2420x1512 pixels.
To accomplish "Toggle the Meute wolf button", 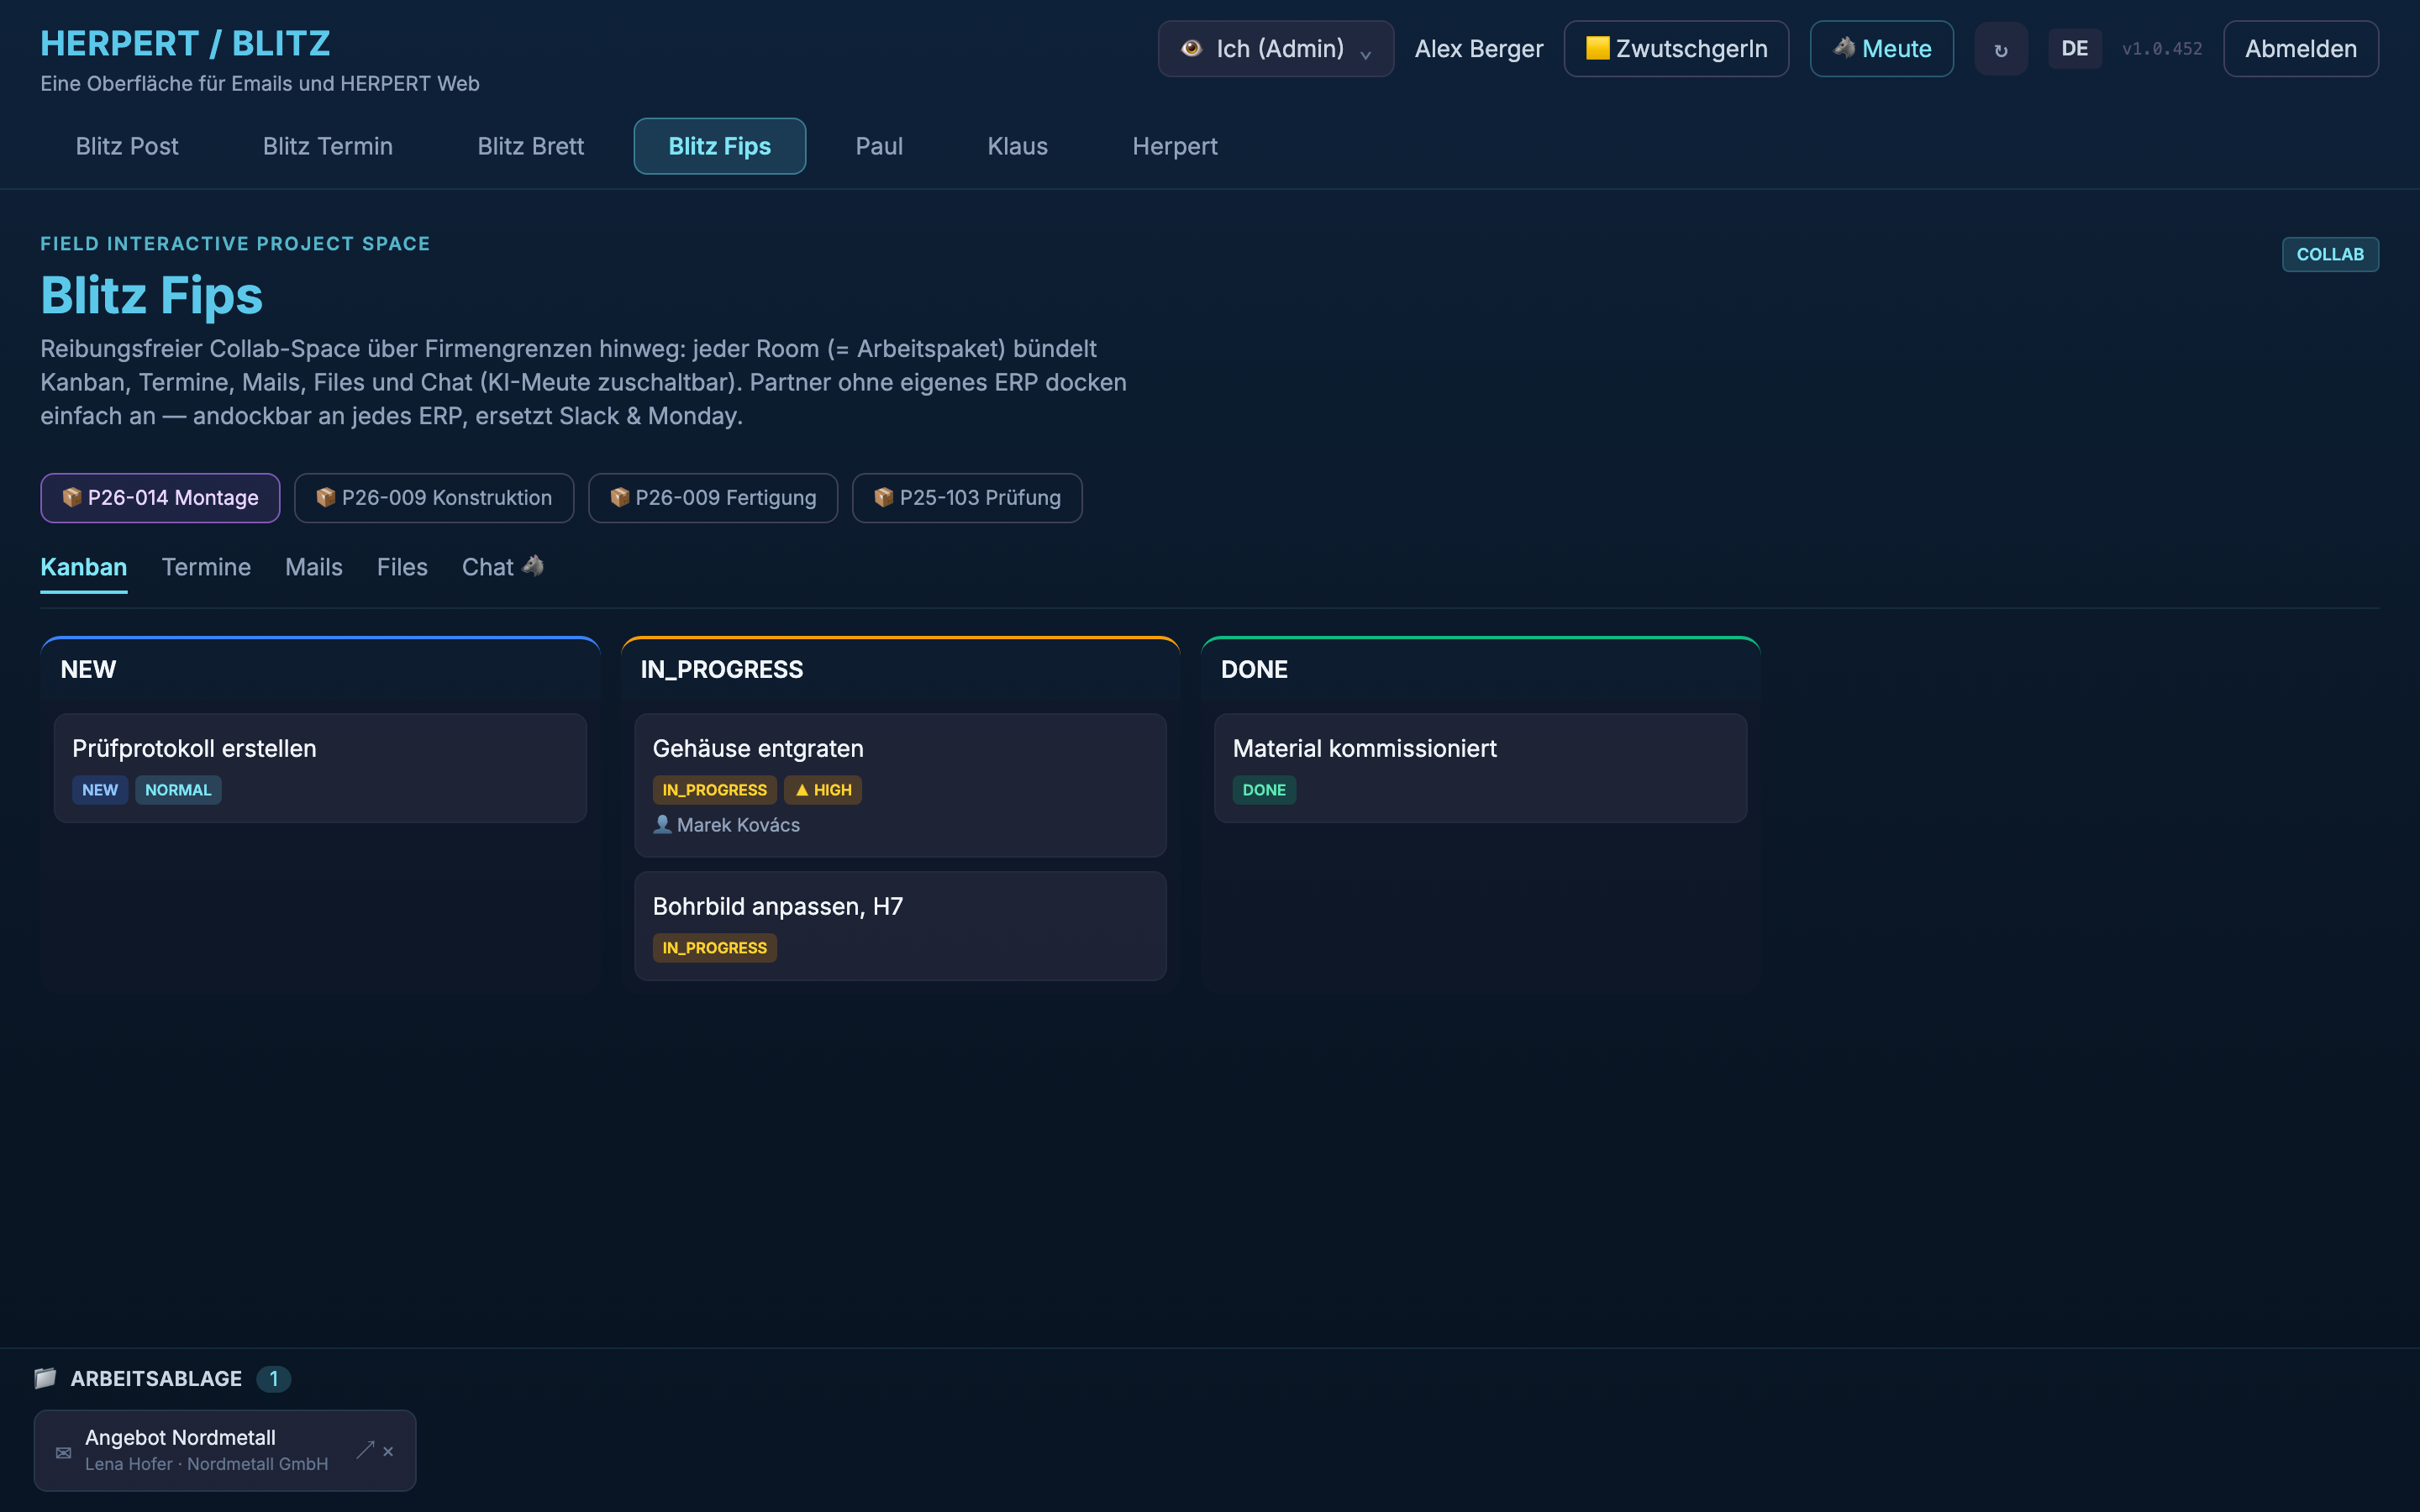I will (x=1881, y=49).
